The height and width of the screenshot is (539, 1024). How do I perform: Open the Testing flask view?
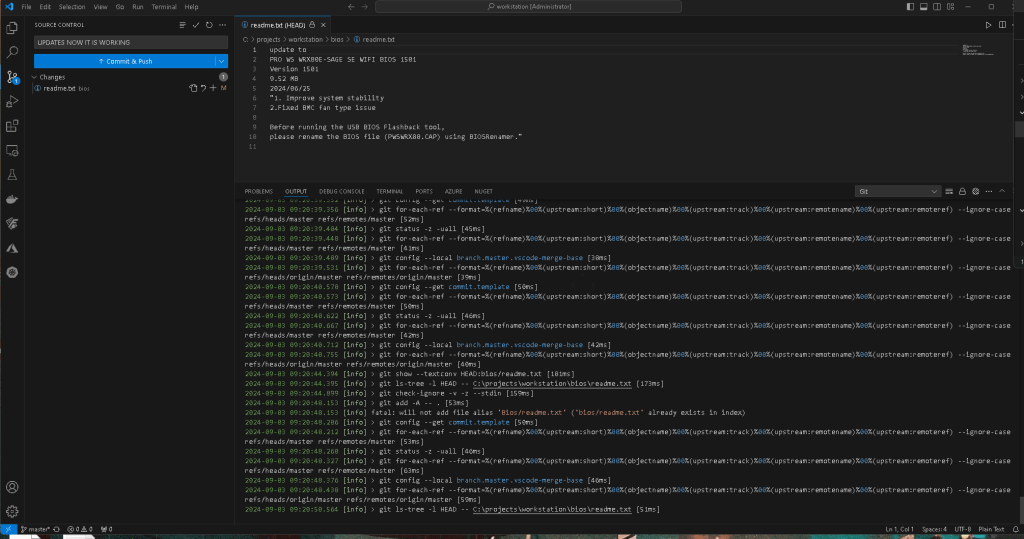coord(12,175)
